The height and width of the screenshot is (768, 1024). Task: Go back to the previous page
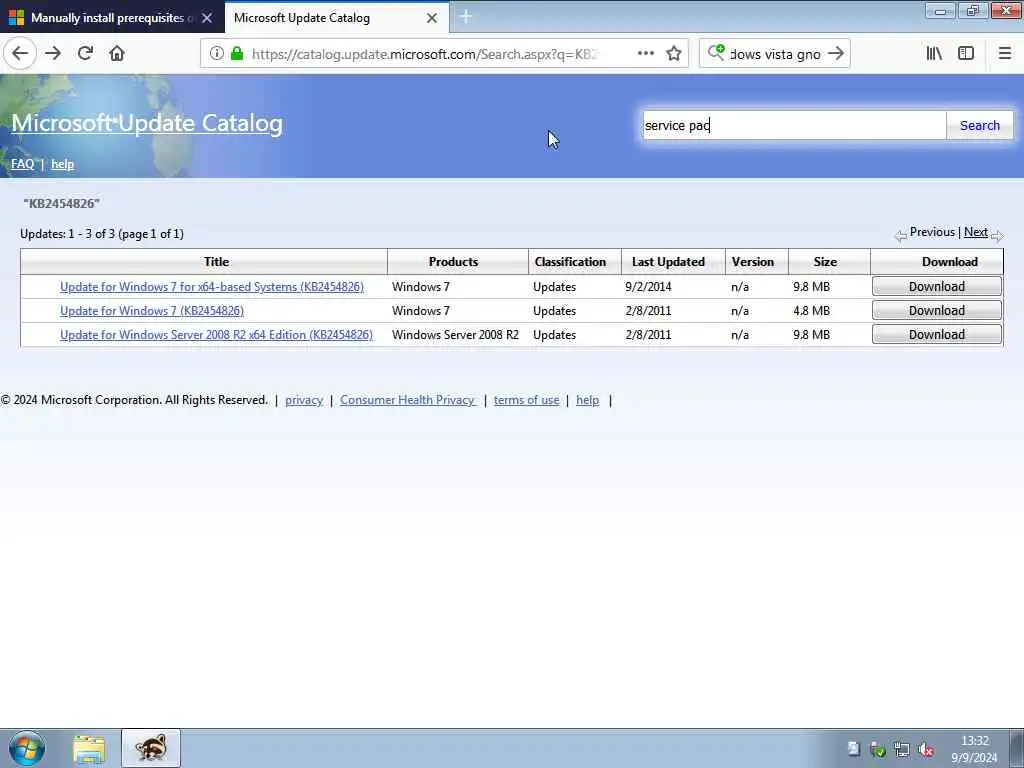pyautogui.click(x=20, y=54)
